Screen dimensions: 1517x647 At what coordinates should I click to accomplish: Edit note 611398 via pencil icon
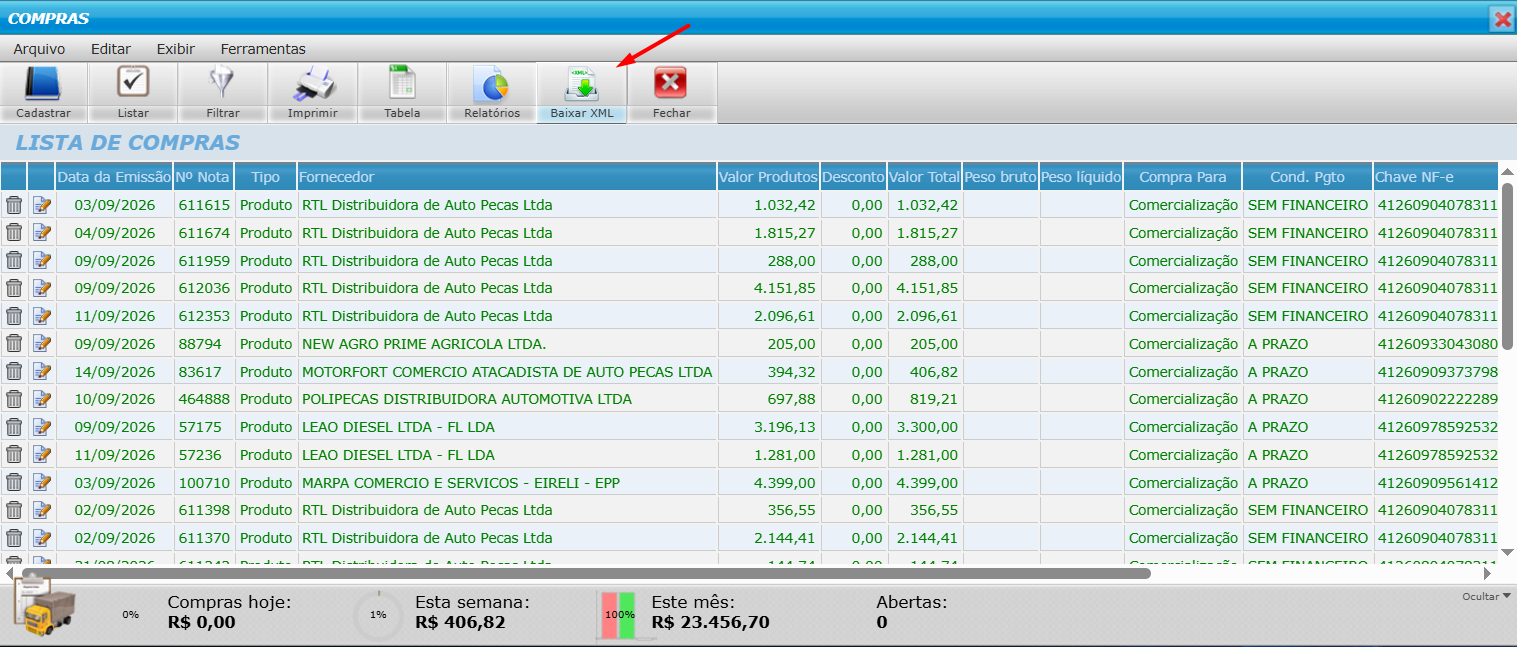pyautogui.click(x=41, y=510)
